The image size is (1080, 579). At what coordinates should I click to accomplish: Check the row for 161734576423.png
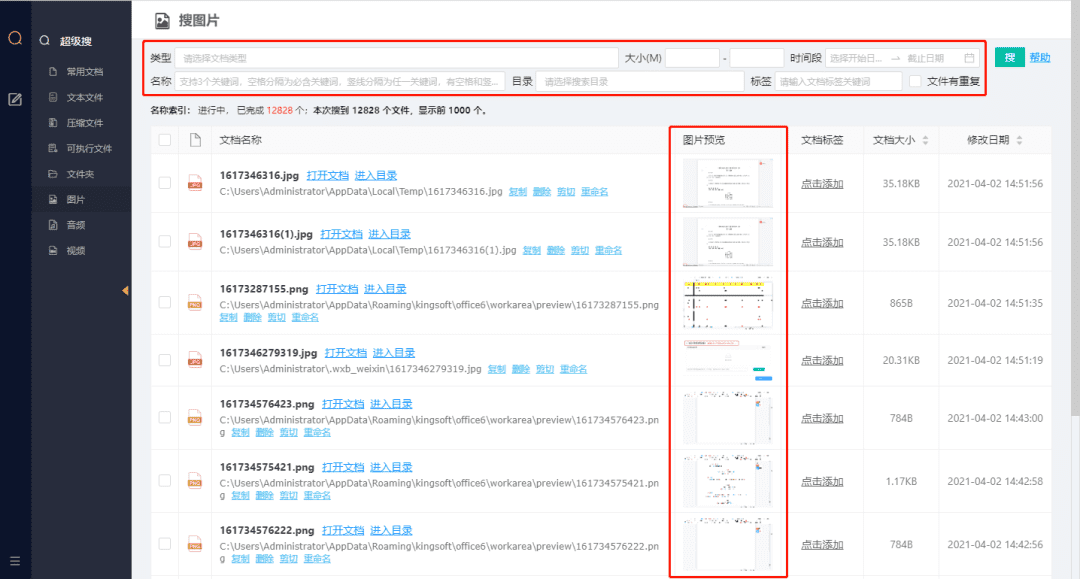coord(165,417)
